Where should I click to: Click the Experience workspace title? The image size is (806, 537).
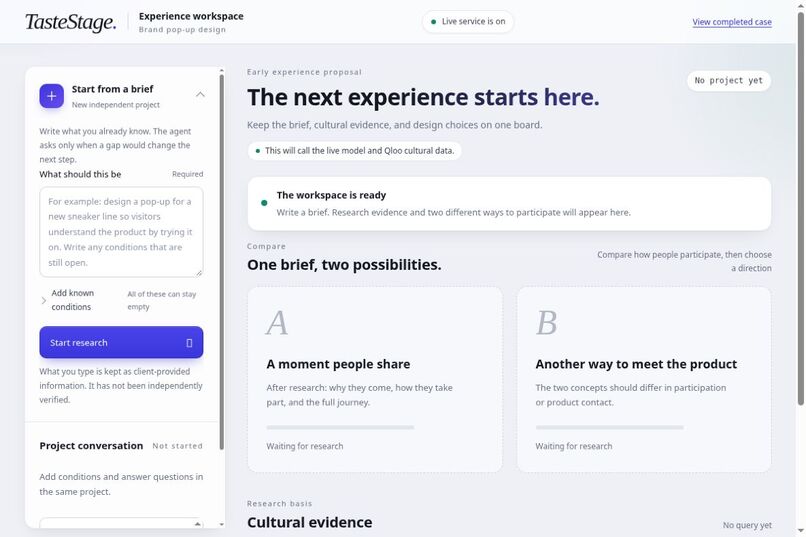[191, 16]
